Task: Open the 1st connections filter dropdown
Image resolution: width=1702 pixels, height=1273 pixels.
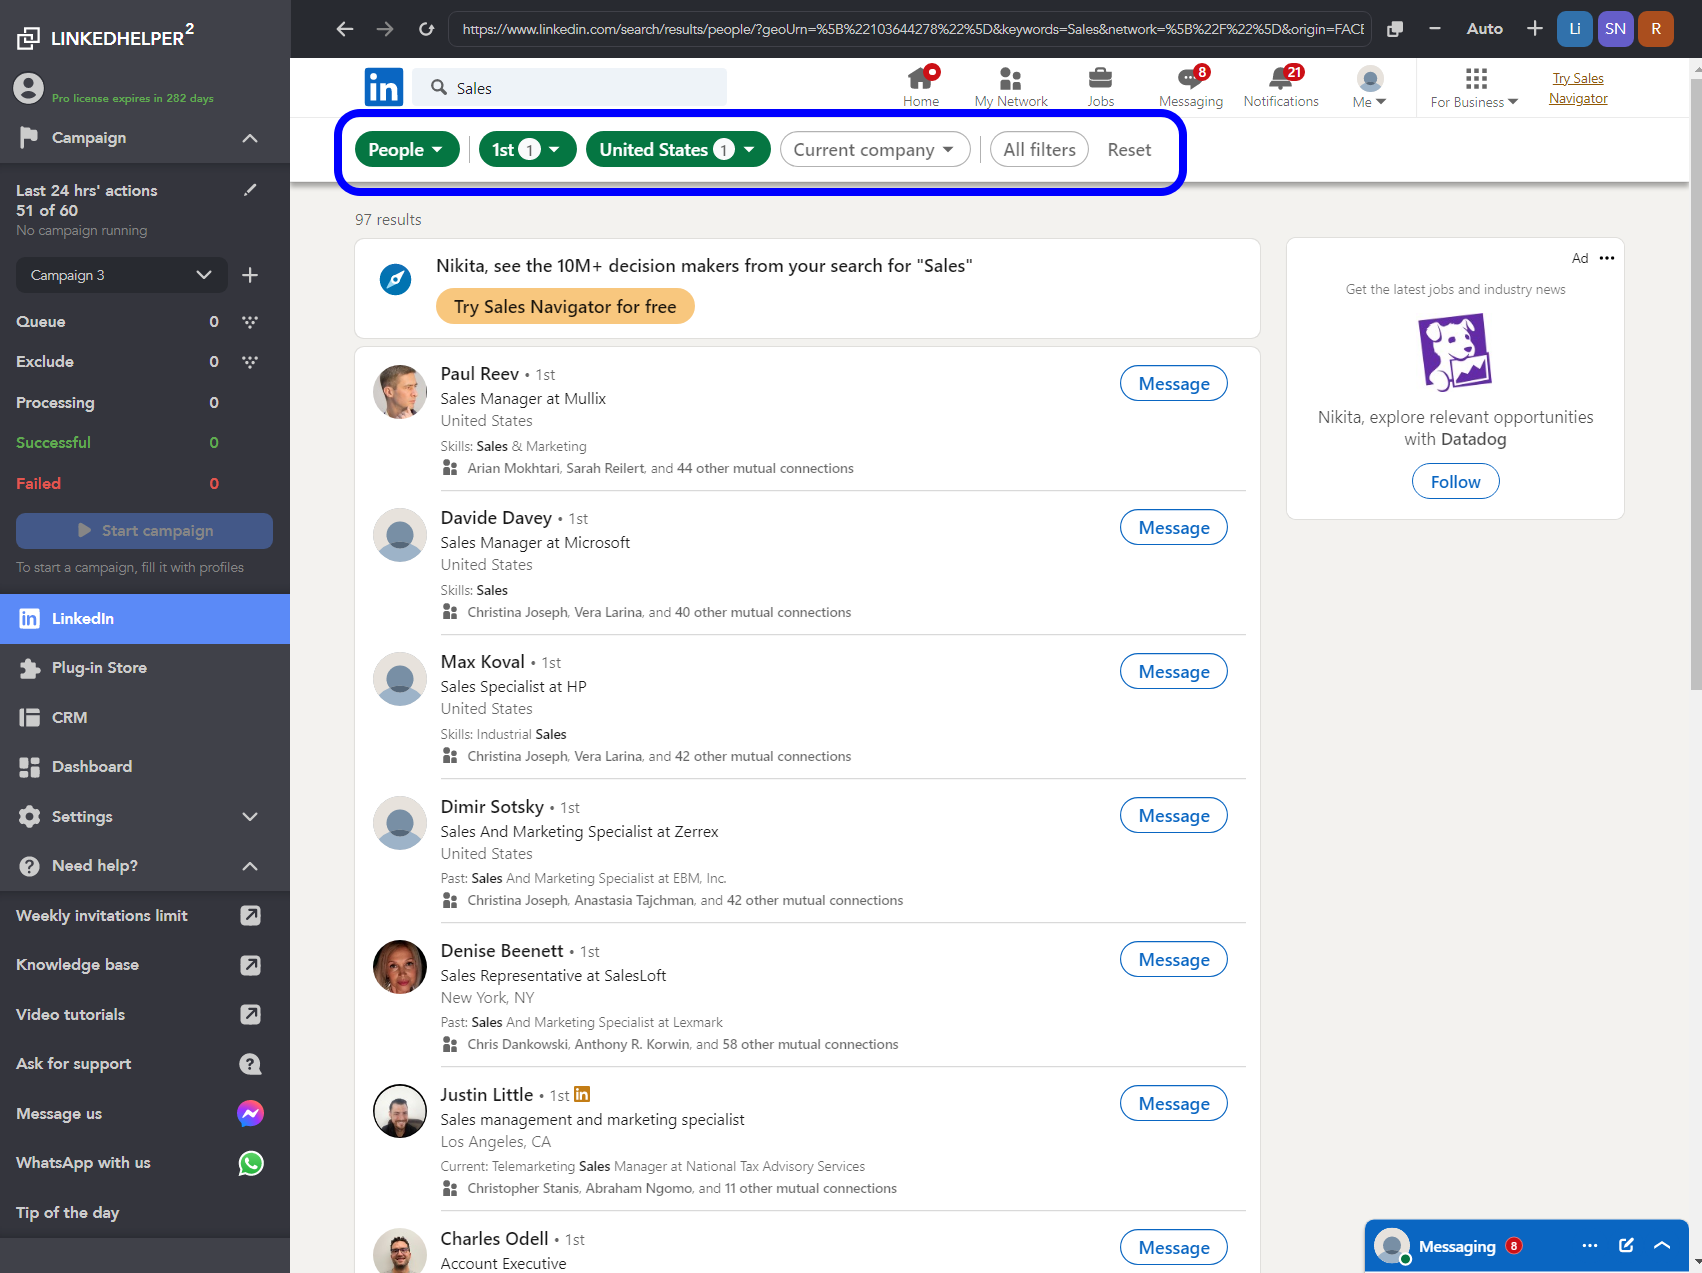Action: 528,149
